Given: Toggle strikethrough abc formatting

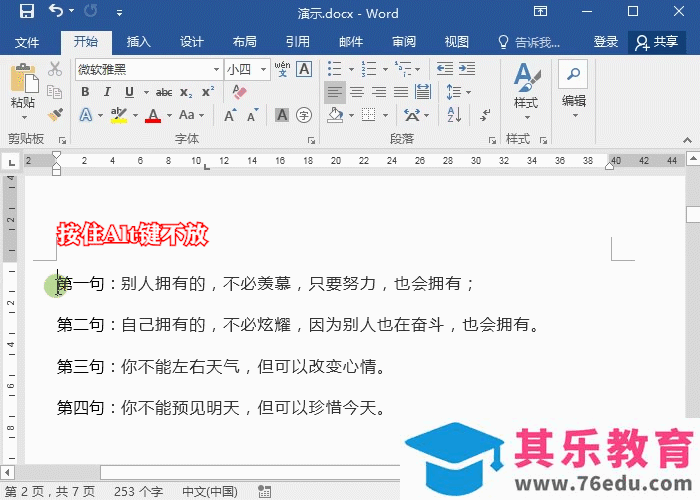Looking at the screenshot, I should click(164, 92).
